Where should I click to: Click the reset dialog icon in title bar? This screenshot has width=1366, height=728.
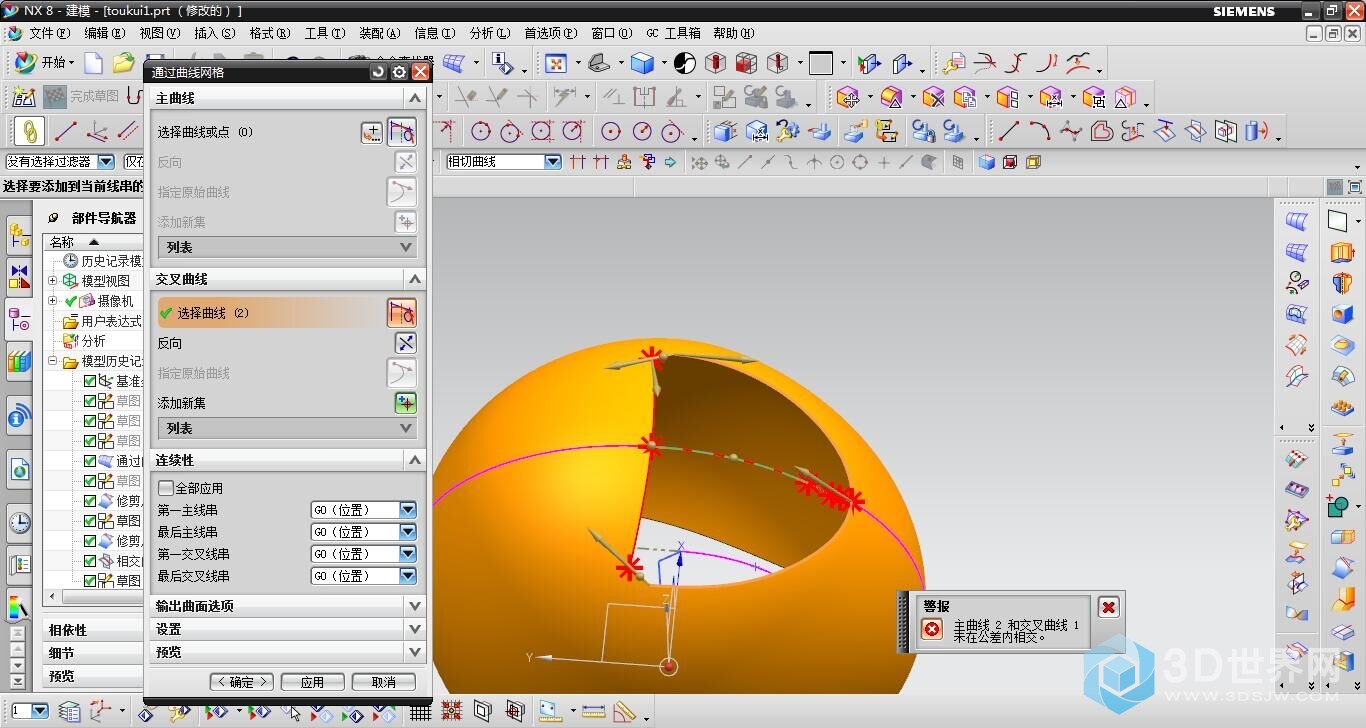tap(377, 72)
